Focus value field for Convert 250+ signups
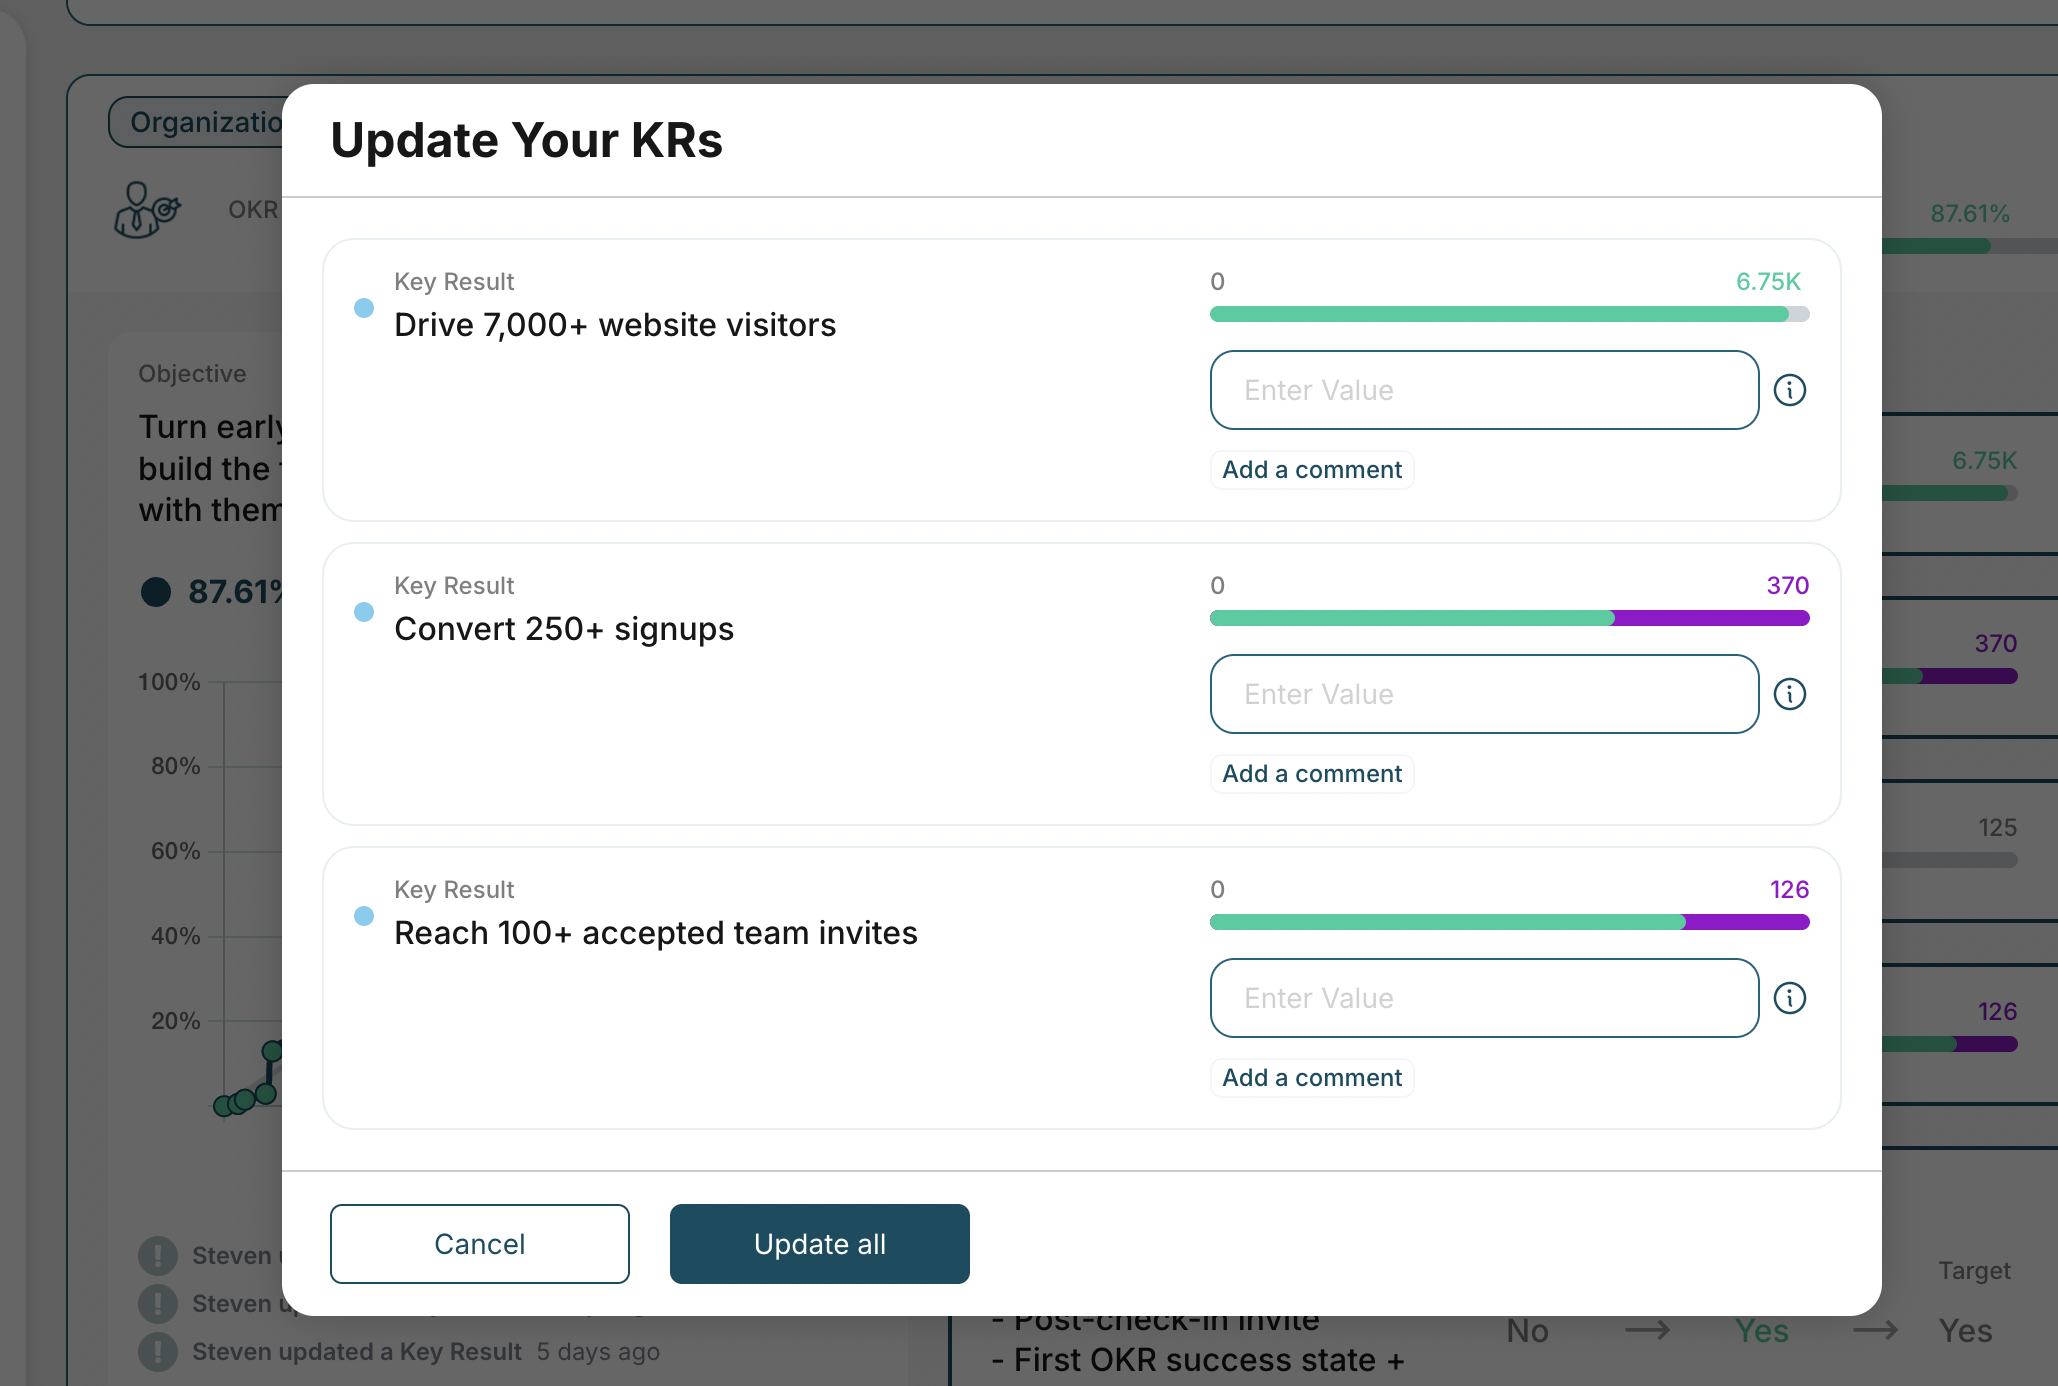This screenshot has width=2058, height=1386. point(1484,694)
